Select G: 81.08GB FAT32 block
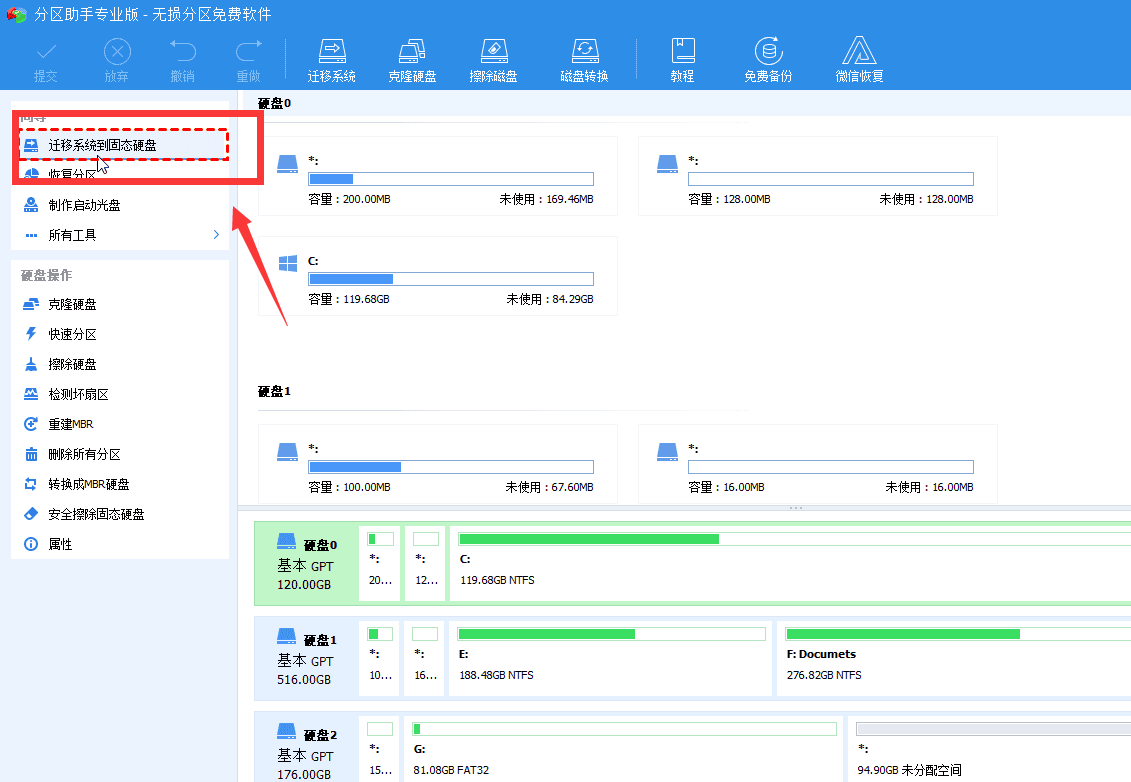 [624, 749]
